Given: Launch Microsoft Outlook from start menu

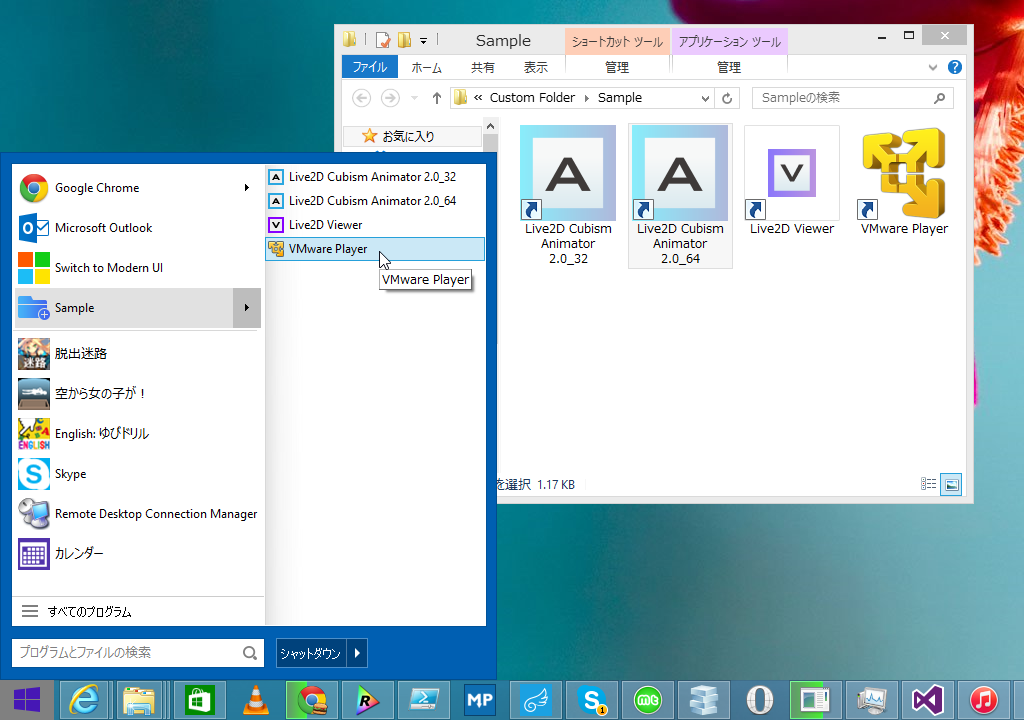Looking at the screenshot, I should coord(138,228).
